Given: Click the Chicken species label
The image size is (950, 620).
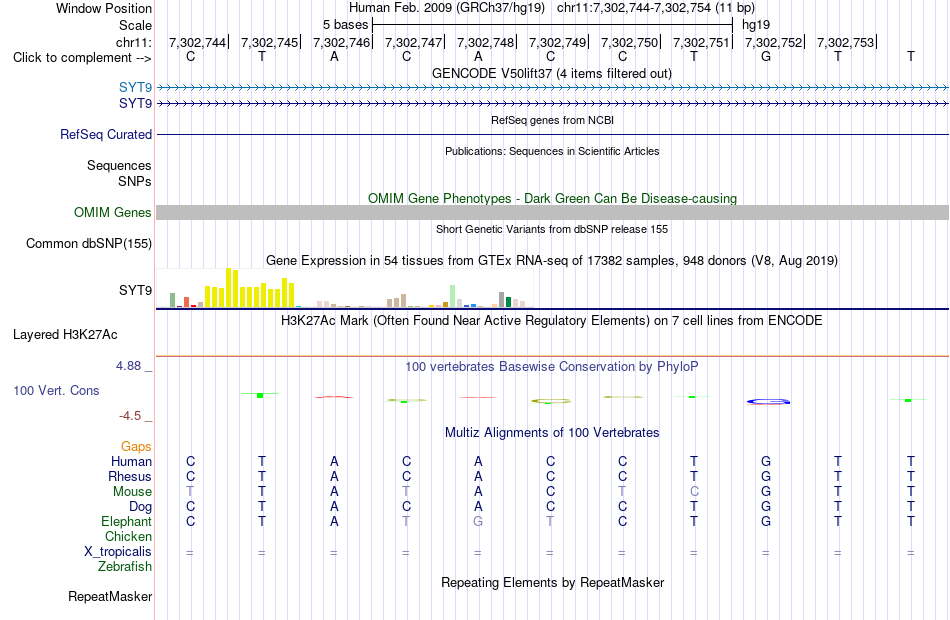Looking at the screenshot, I should click(x=128, y=537).
